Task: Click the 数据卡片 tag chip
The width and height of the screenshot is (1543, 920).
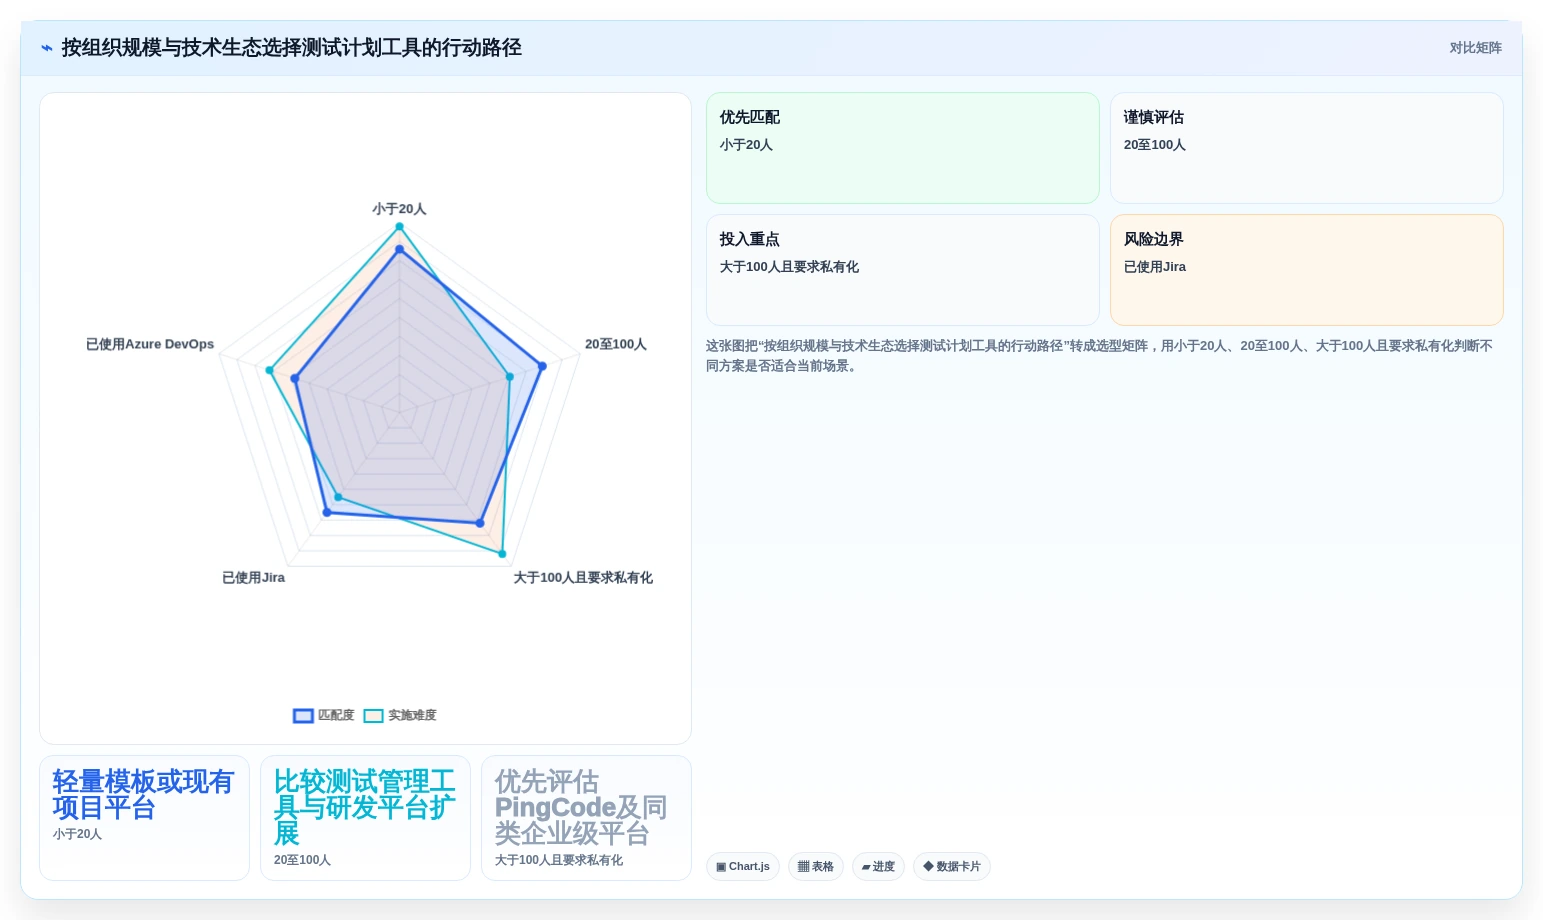Action: click(x=952, y=867)
